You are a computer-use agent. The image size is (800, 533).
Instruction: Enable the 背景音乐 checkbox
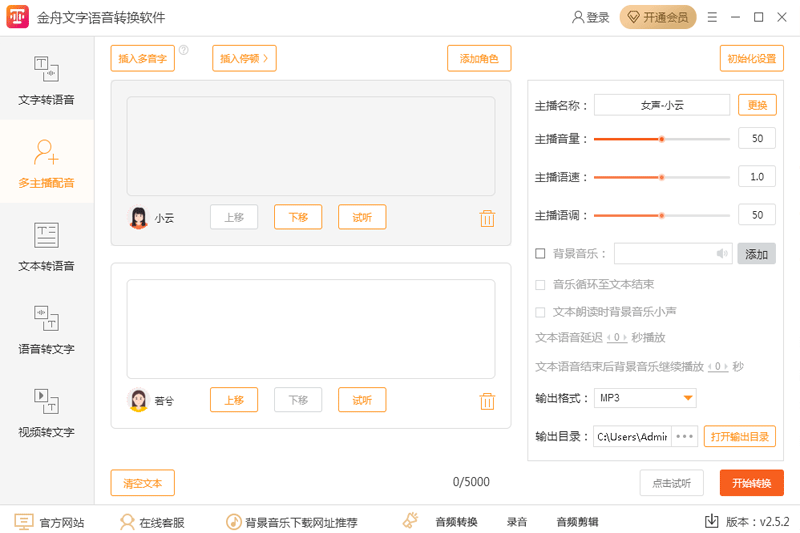click(541, 254)
